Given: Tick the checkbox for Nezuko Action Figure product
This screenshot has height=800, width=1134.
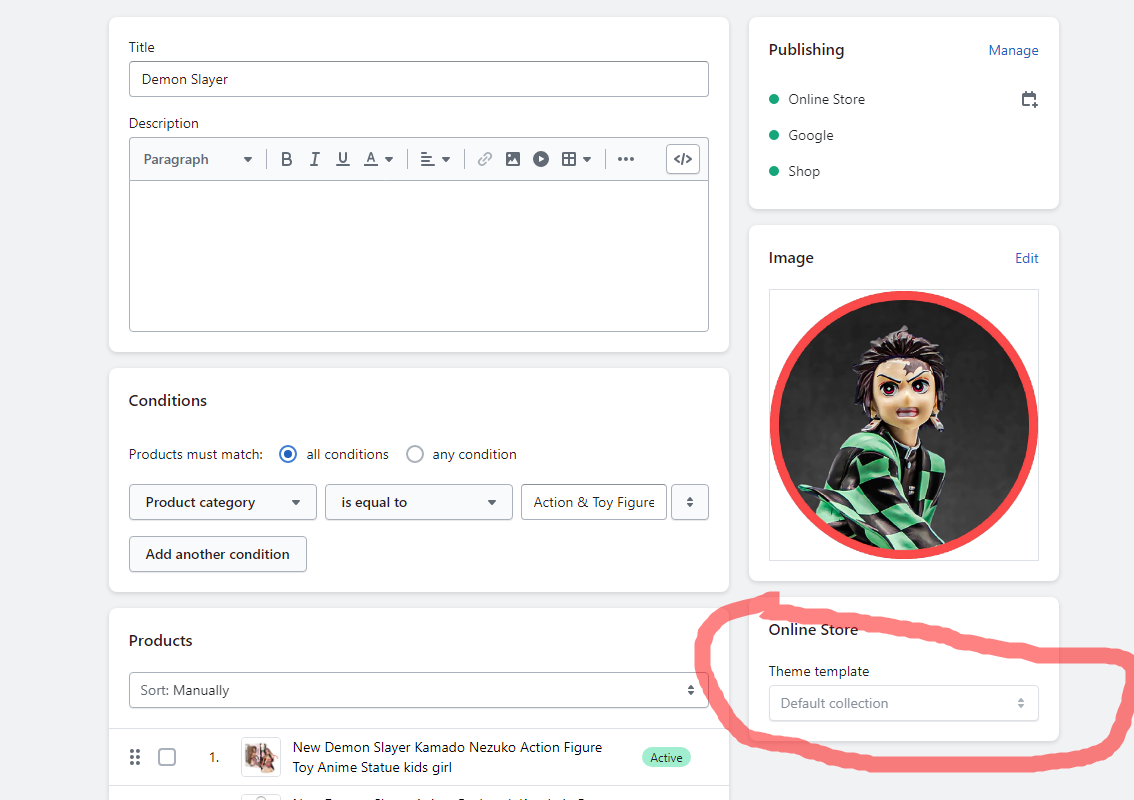Looking at the screenshot, I should [x=167, y=757].
